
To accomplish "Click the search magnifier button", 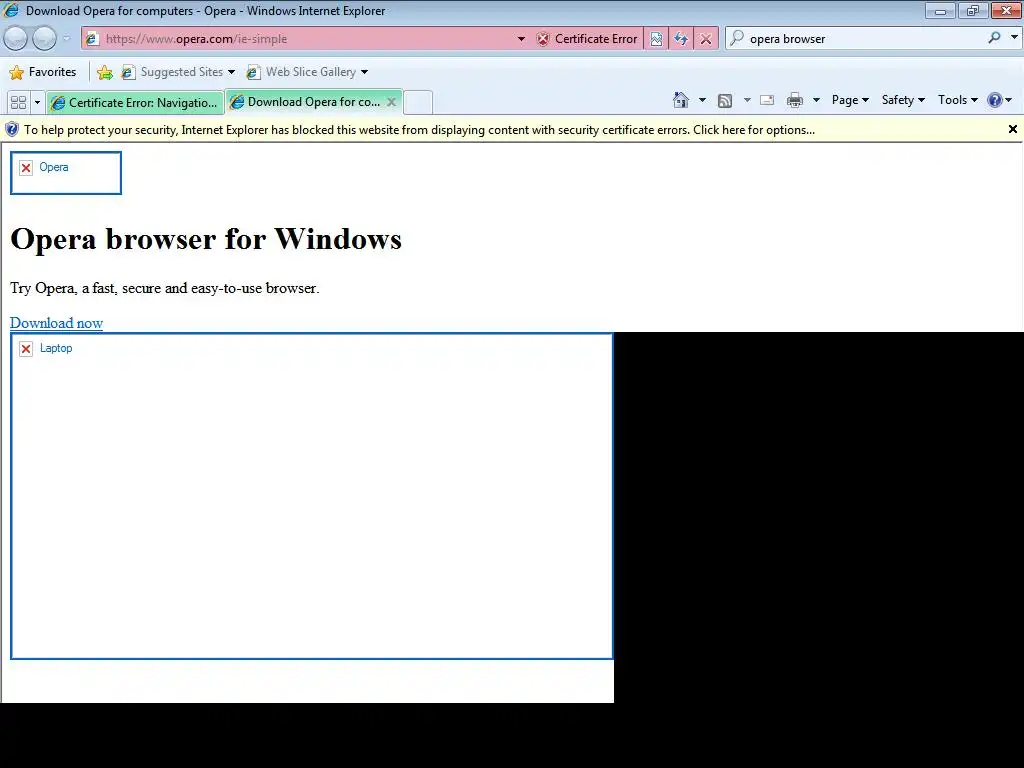I will coord(994,38).
